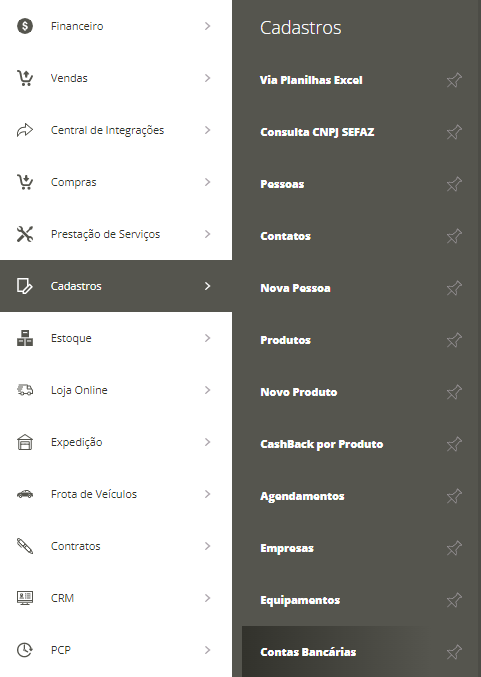The width and height of the screenshot is (481, 677).
Task: Expand the Compras submenu chevron
Action: coord(207,182)
